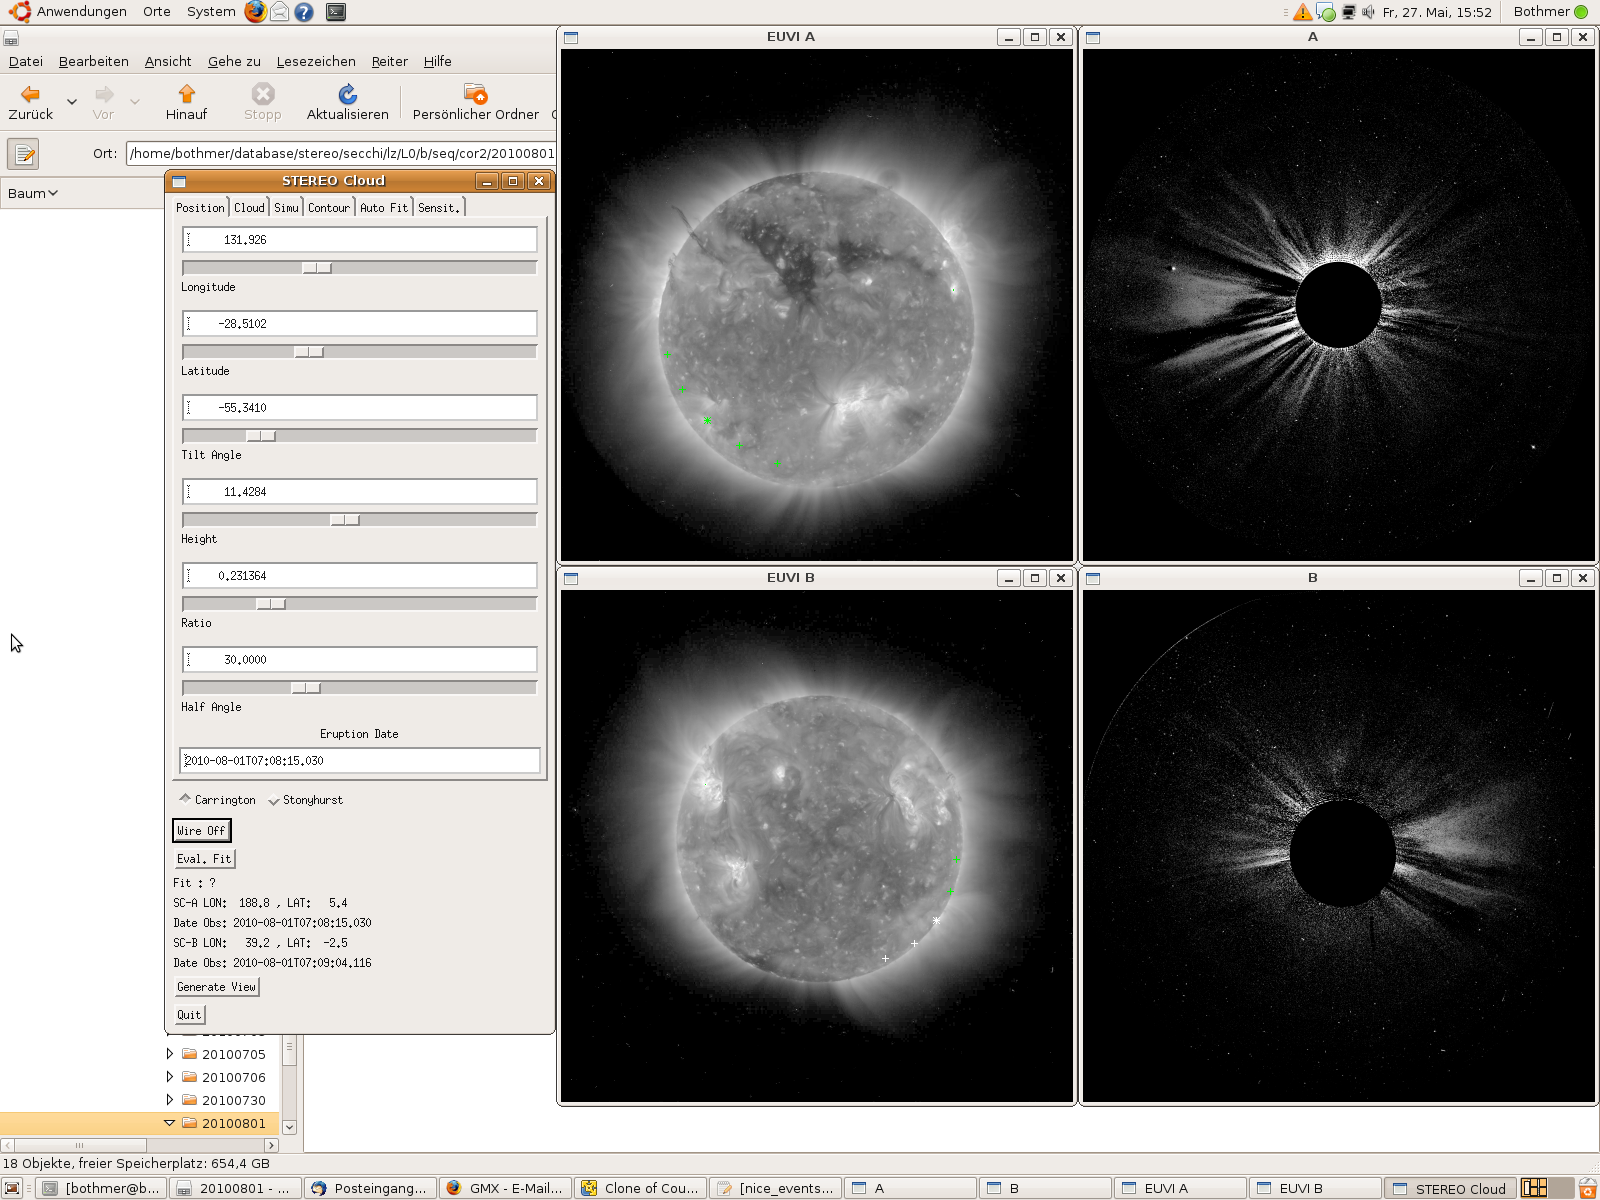This screenshot has width=1600, height=1200.
Task: Click the trash icon in bottom panel
Action: 1587,1188
